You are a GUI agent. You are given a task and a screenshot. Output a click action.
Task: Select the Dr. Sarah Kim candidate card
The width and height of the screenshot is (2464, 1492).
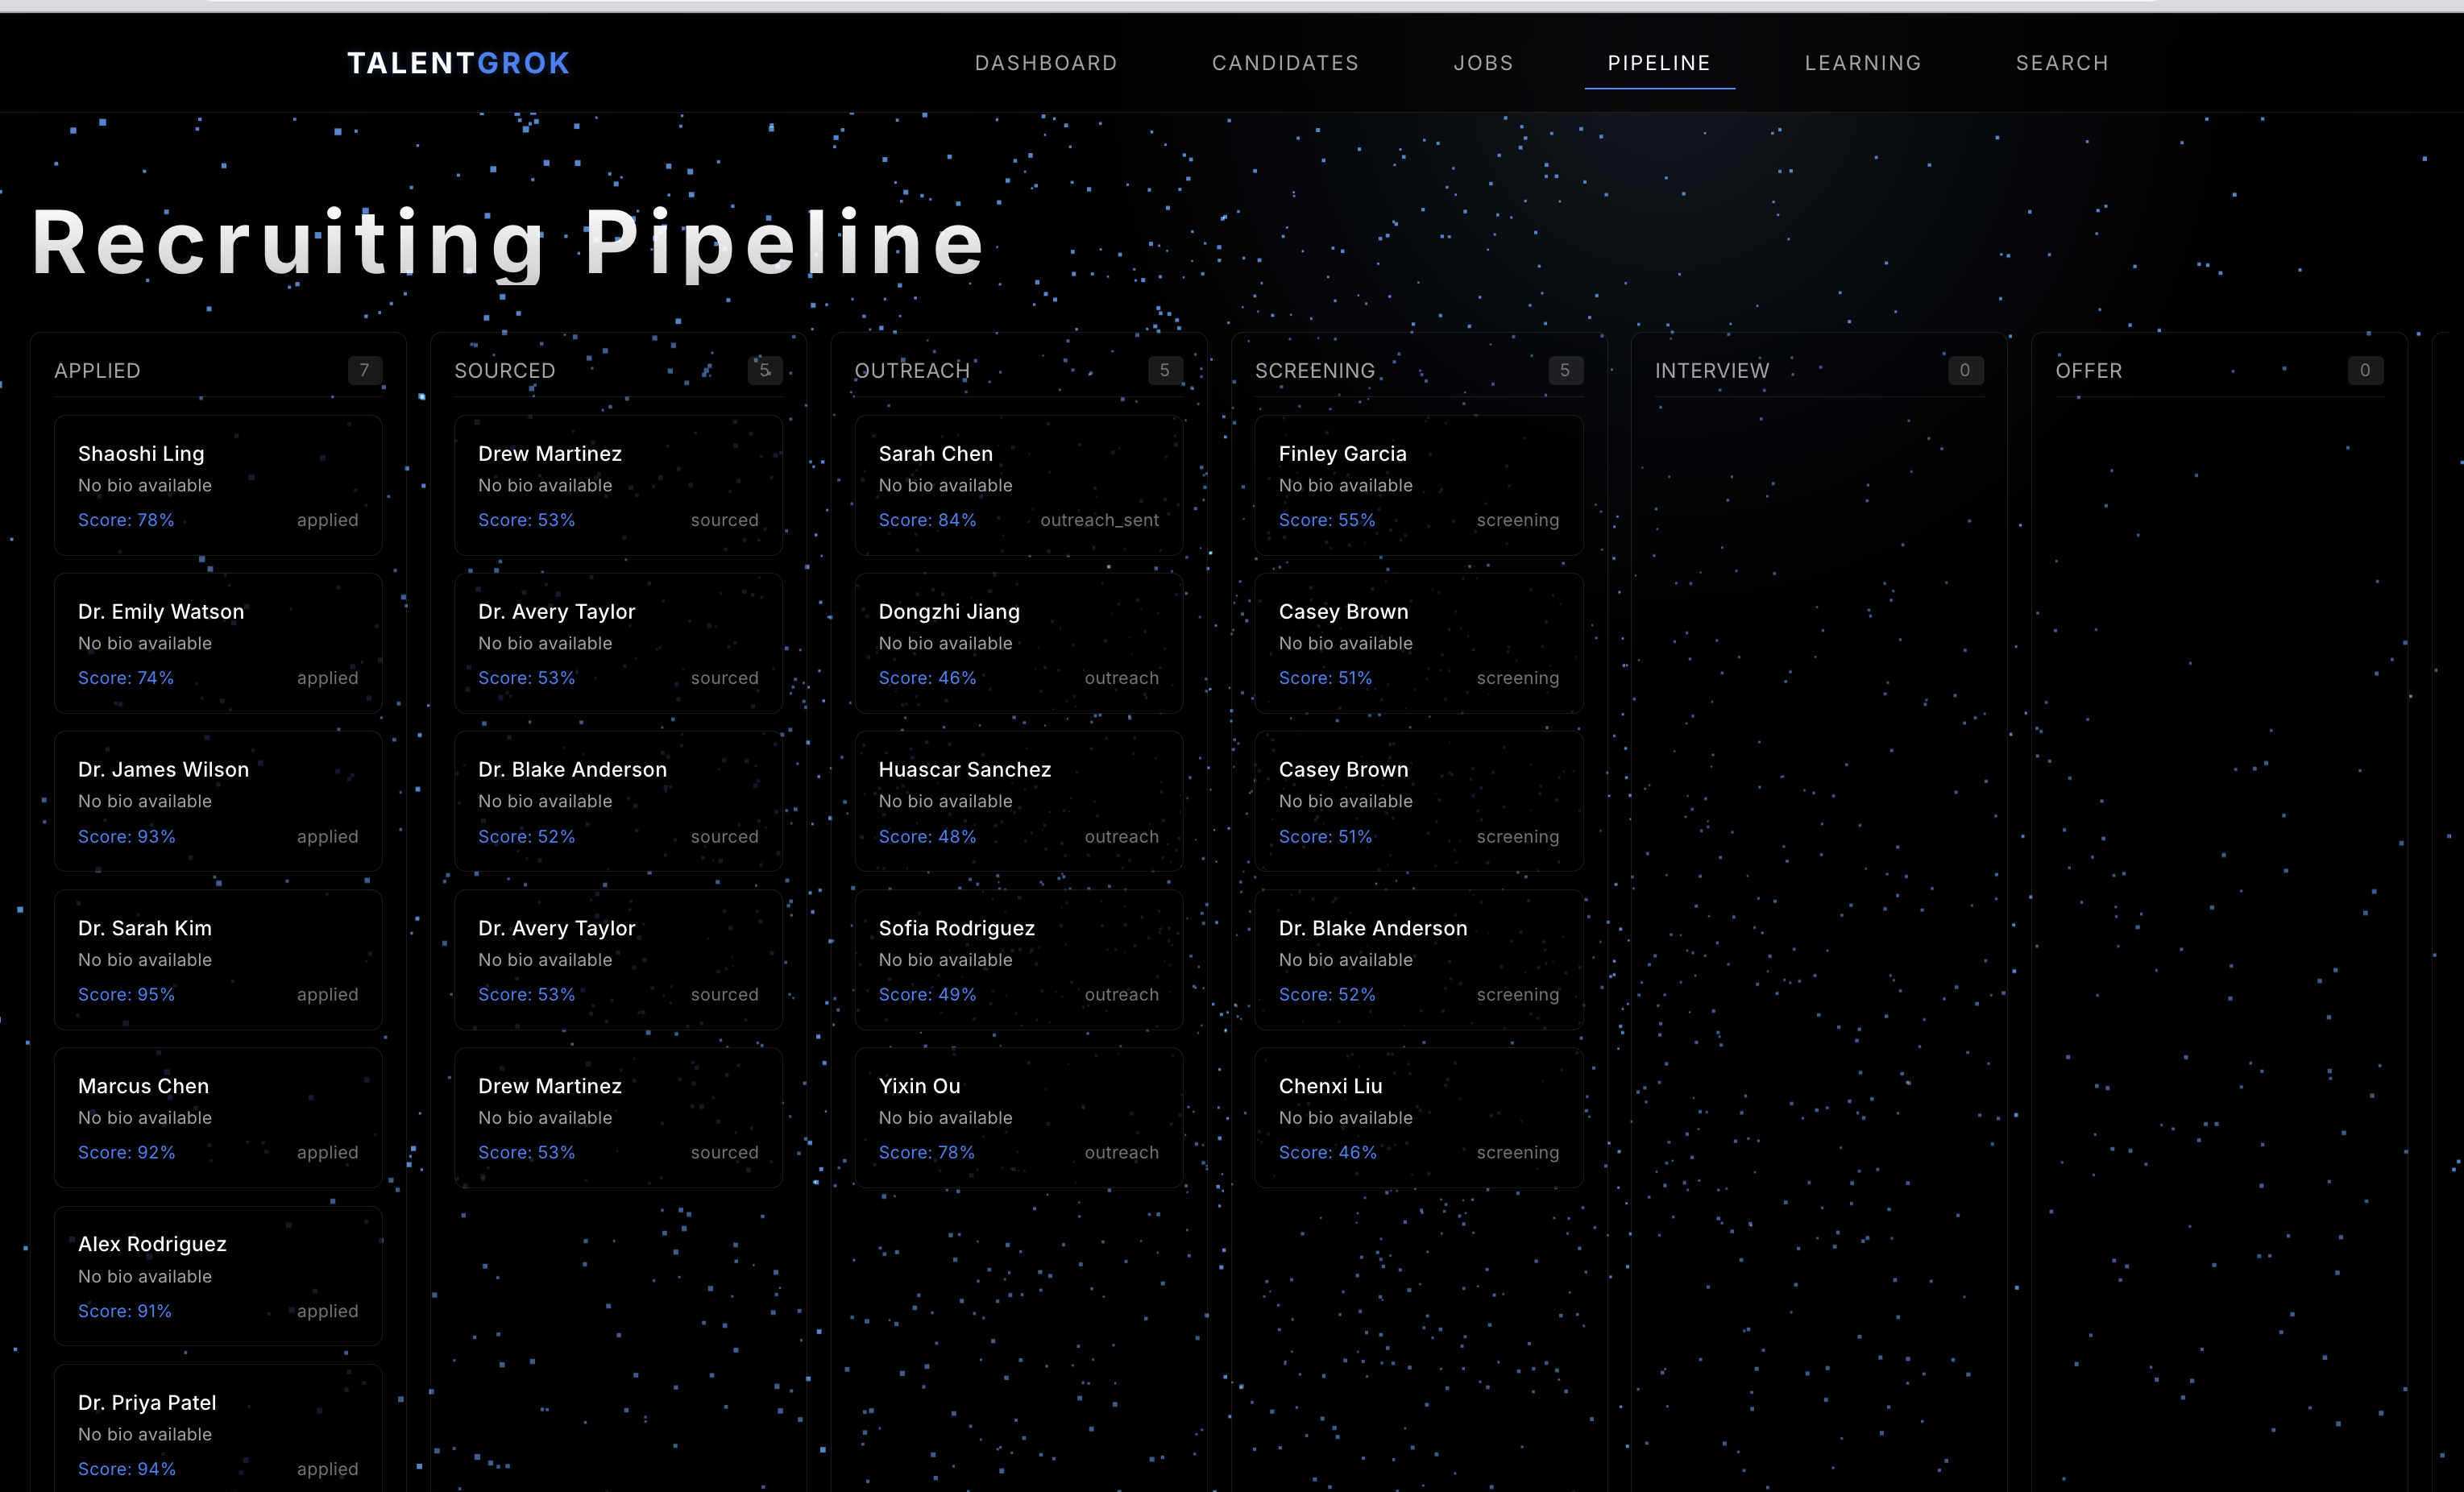(x=218, y=959)
